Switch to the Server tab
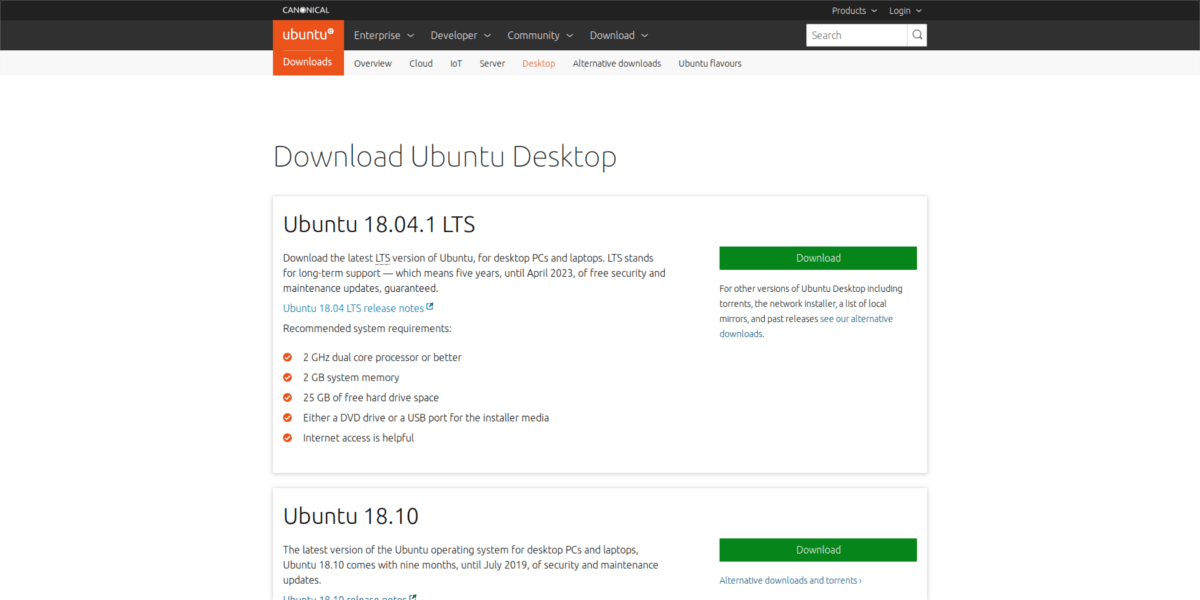This screenshot has height=600, width=1200. coord(492,62)
